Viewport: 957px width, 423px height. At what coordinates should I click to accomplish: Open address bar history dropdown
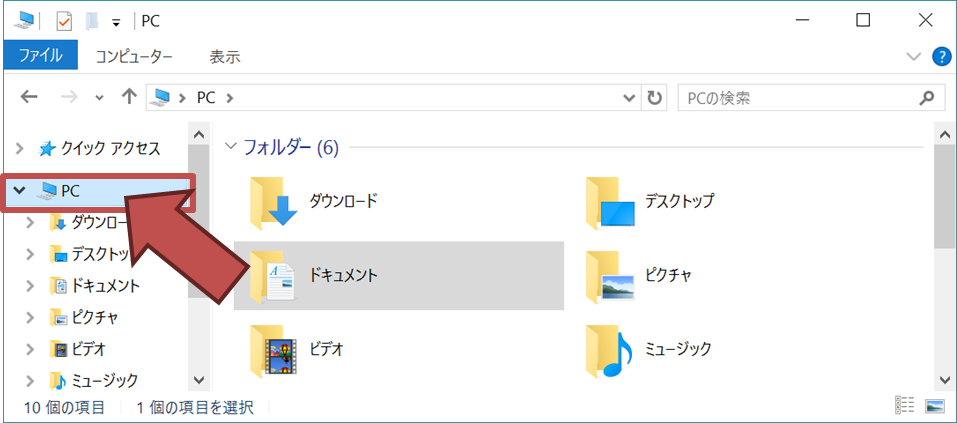[x=629, y=98]
